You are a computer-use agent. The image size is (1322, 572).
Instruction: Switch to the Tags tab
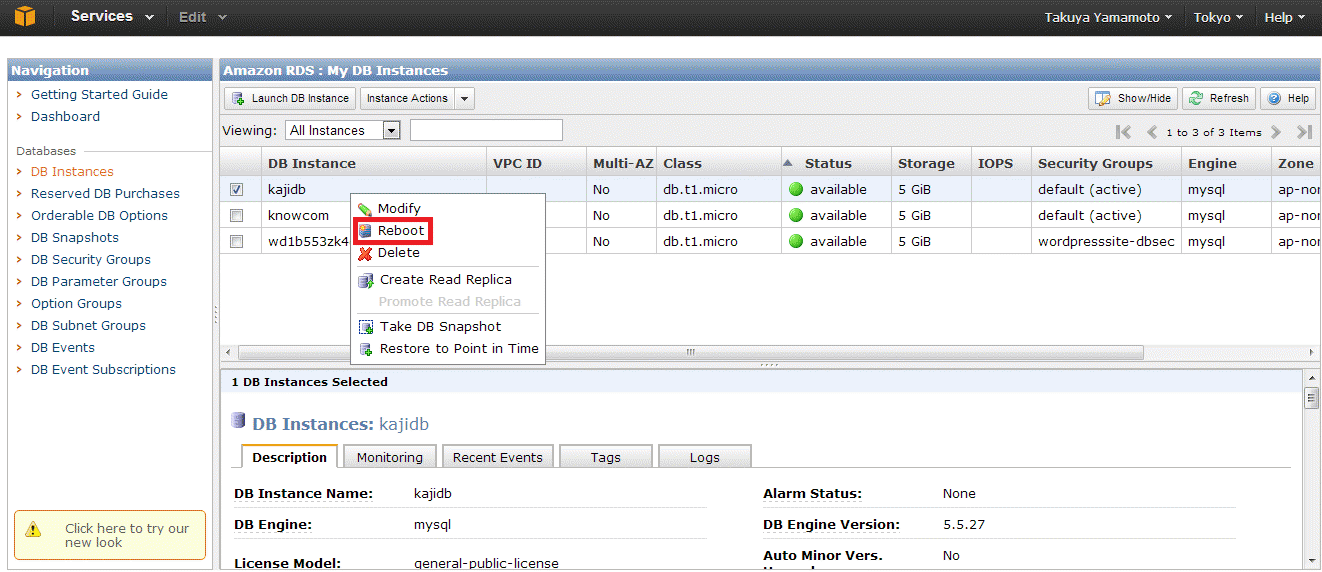[606, 457]
